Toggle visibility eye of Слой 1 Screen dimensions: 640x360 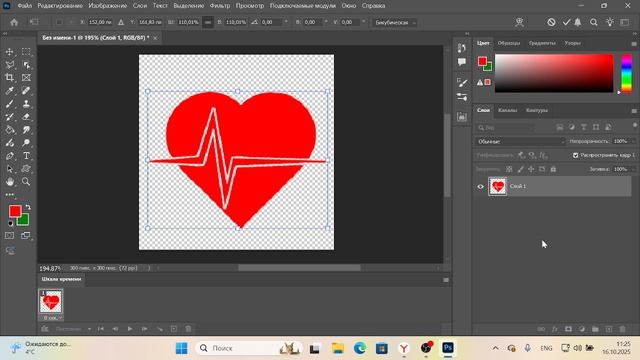[480, 187]
